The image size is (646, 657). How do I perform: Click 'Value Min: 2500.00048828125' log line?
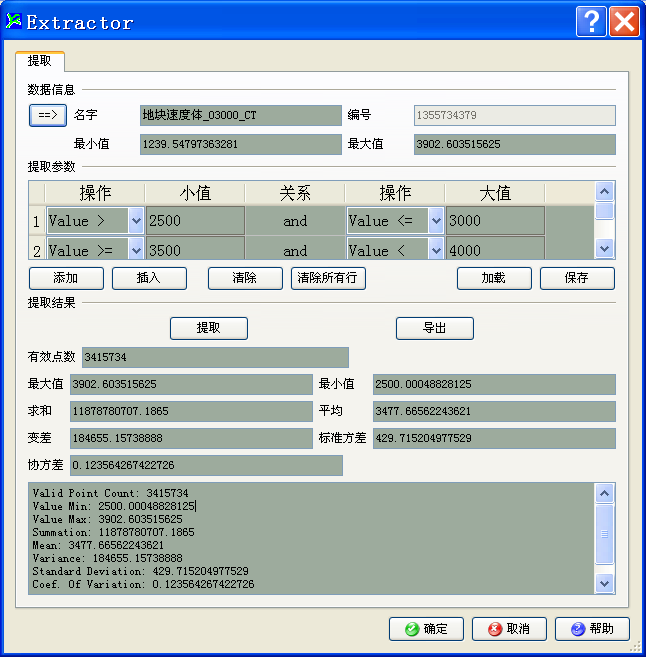(114, 506)
